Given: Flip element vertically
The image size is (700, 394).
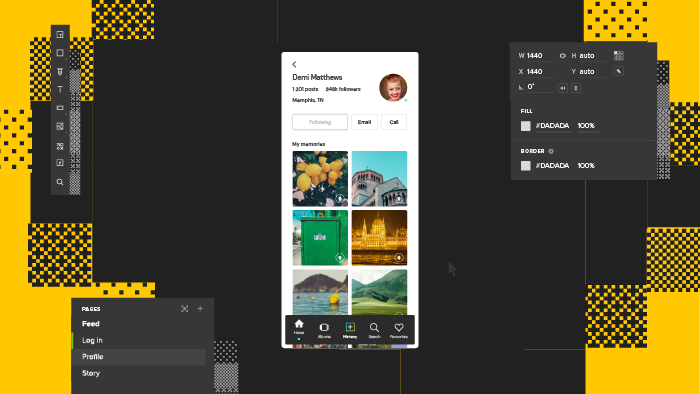Looking at the screenshot, I should (x=576, y=88).
